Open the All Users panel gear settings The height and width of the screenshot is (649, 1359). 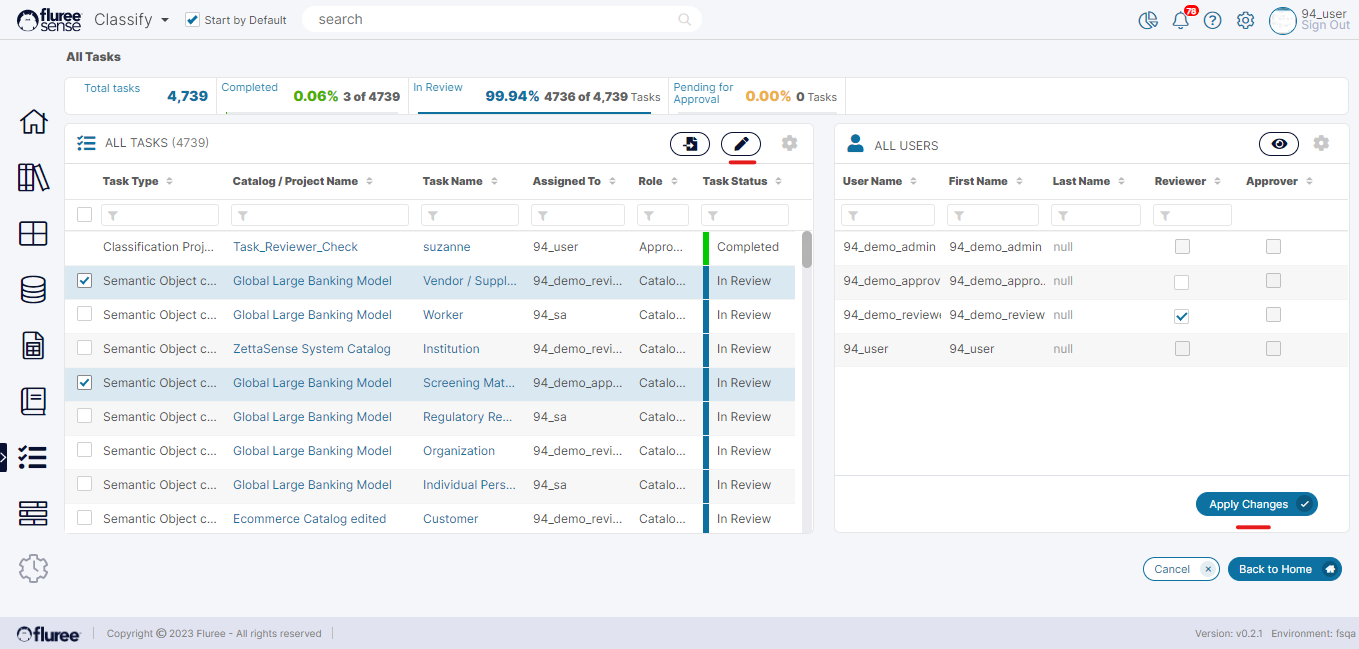[1321, 144]
